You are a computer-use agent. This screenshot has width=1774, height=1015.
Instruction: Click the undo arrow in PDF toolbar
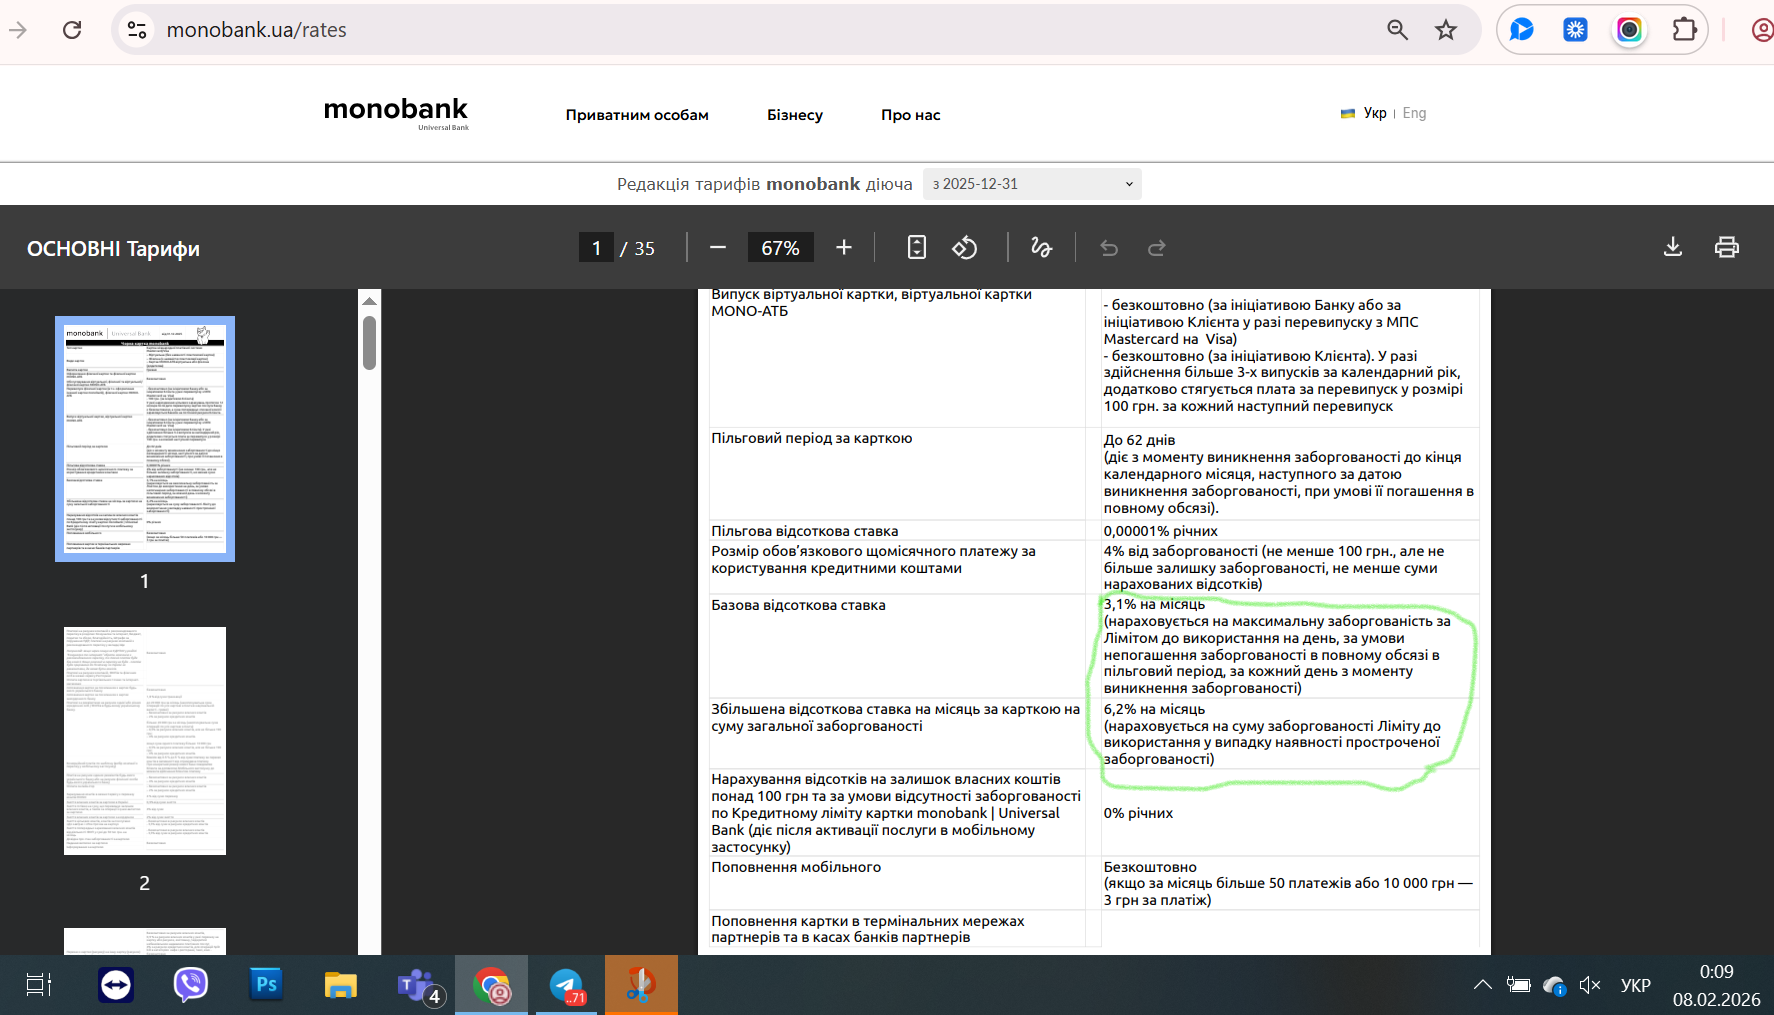pyautogui.click(x=1109, y=248)
